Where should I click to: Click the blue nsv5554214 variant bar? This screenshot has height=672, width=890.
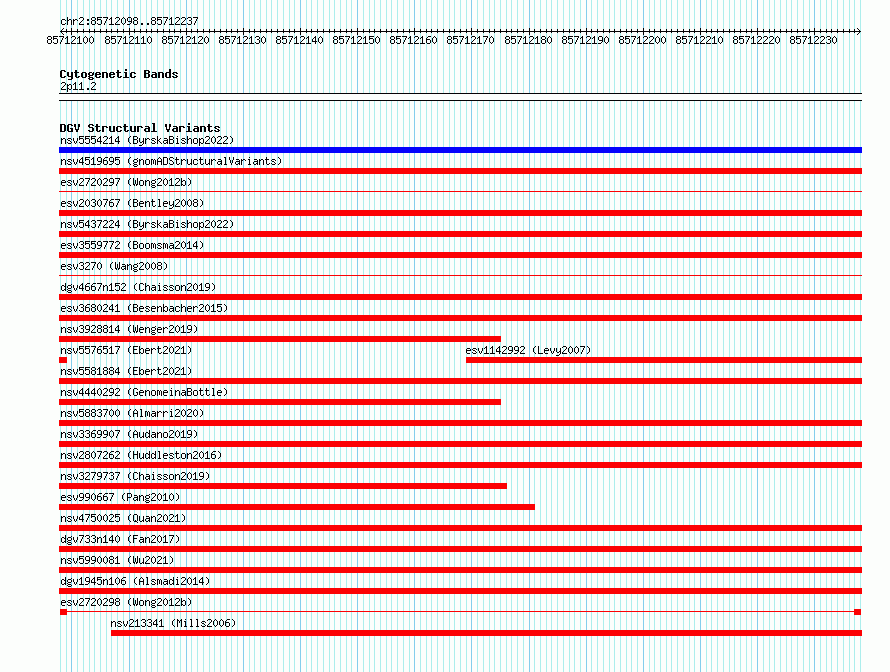(460, 150)
